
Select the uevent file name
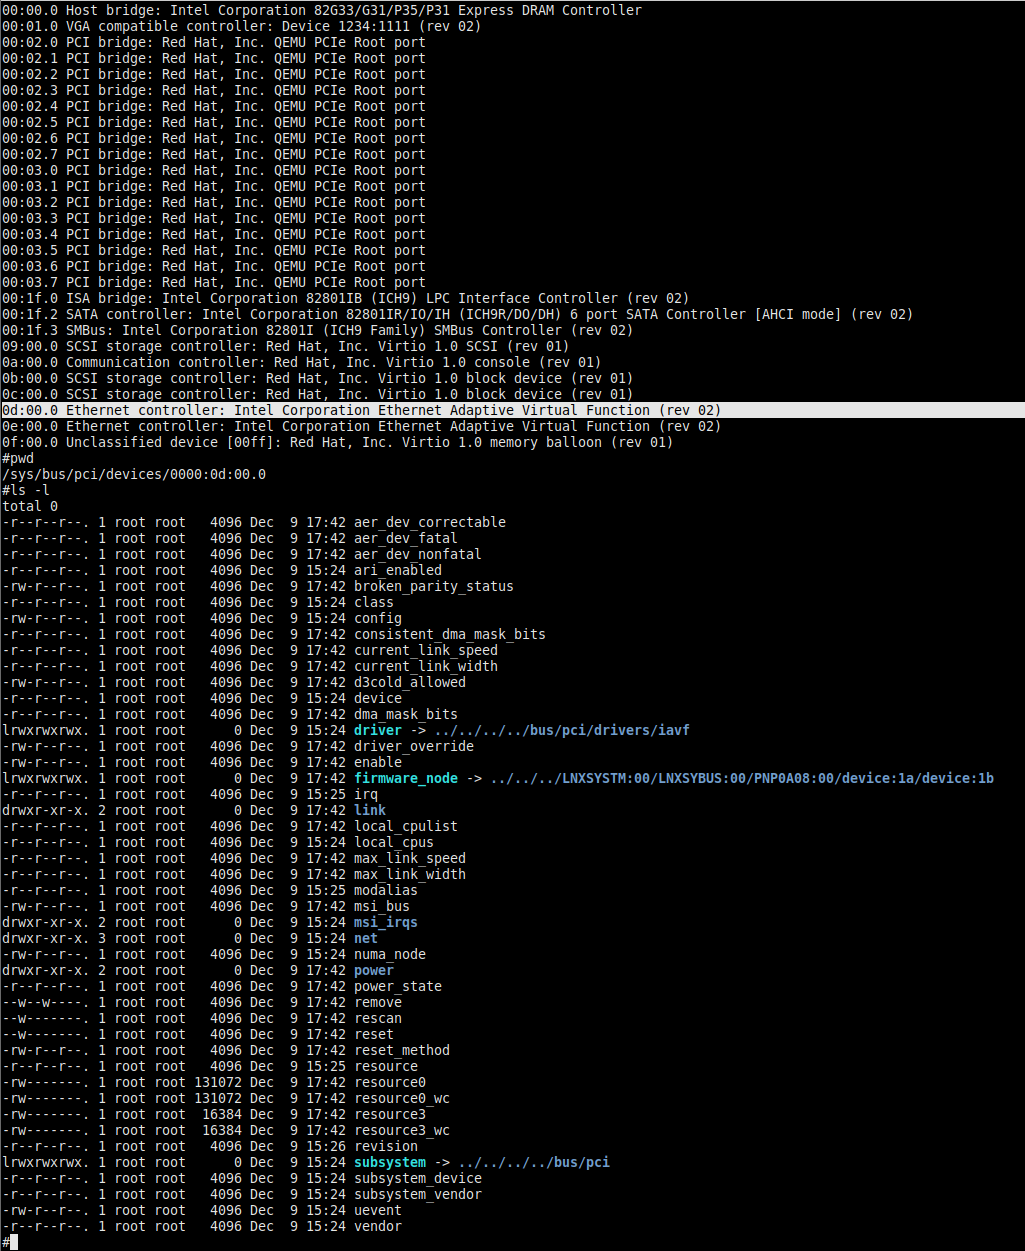(x=378, y=1210)
